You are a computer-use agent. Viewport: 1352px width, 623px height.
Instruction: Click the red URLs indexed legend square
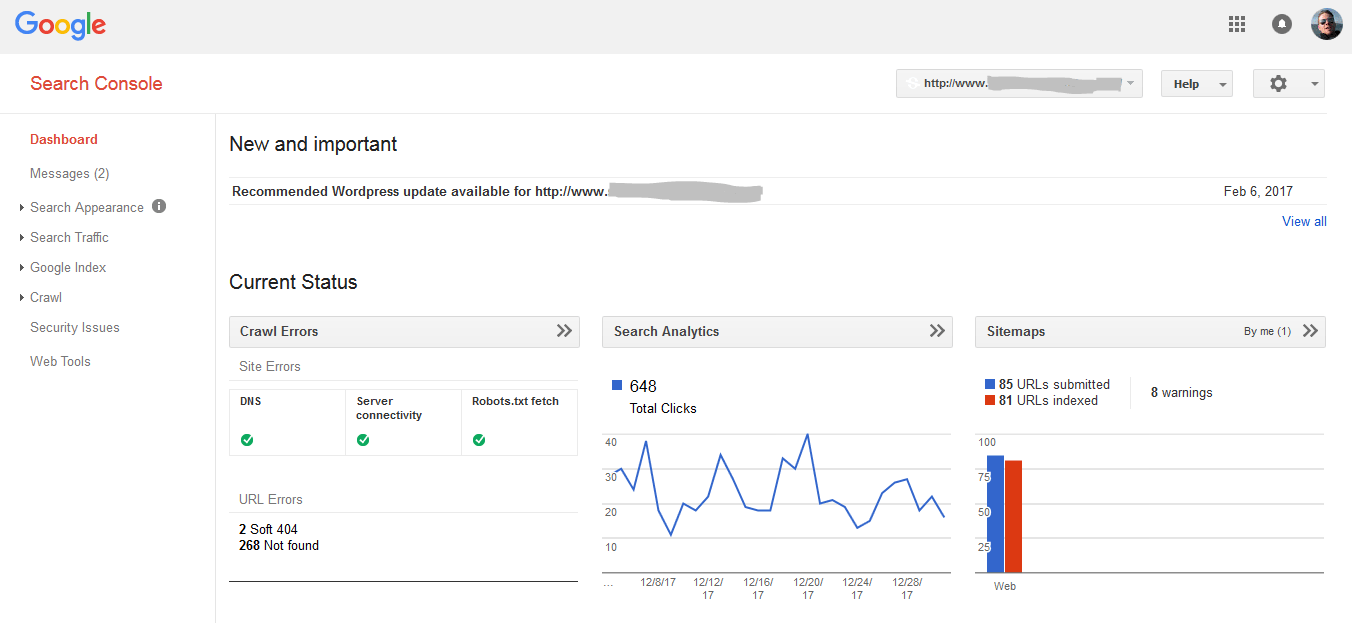990,400
